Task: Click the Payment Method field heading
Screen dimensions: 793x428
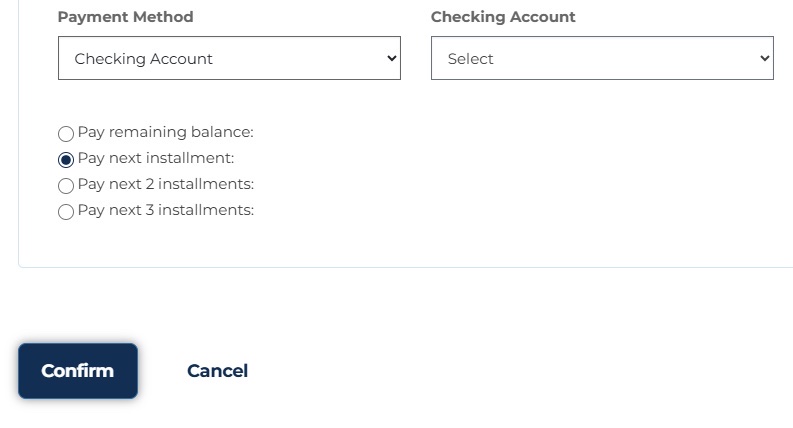Action: pyautogui.click(x=125, y=17)
